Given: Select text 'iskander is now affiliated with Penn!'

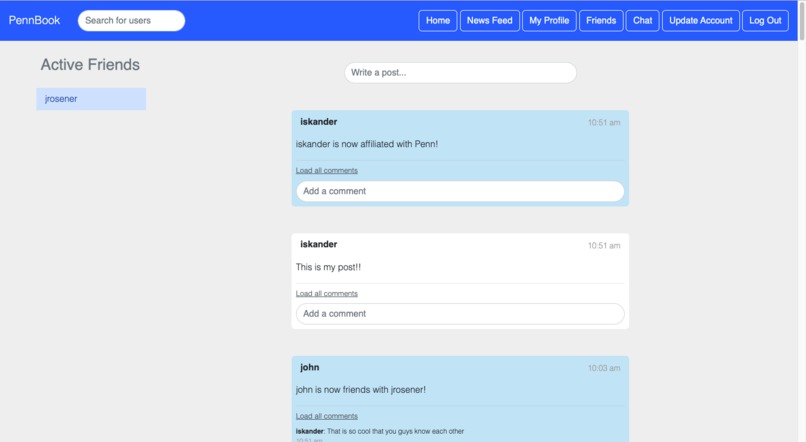Looking at the screenshot, I should point(367,144).
